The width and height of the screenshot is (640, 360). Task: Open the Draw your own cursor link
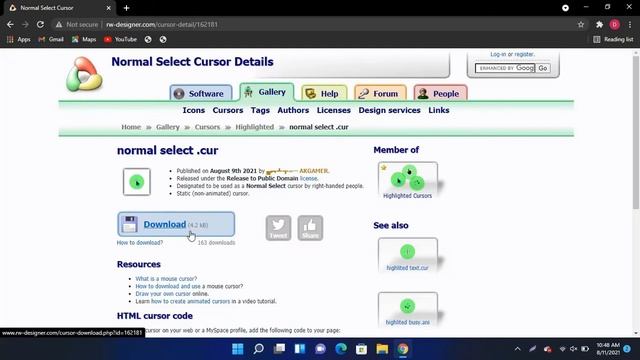[163, 293]
